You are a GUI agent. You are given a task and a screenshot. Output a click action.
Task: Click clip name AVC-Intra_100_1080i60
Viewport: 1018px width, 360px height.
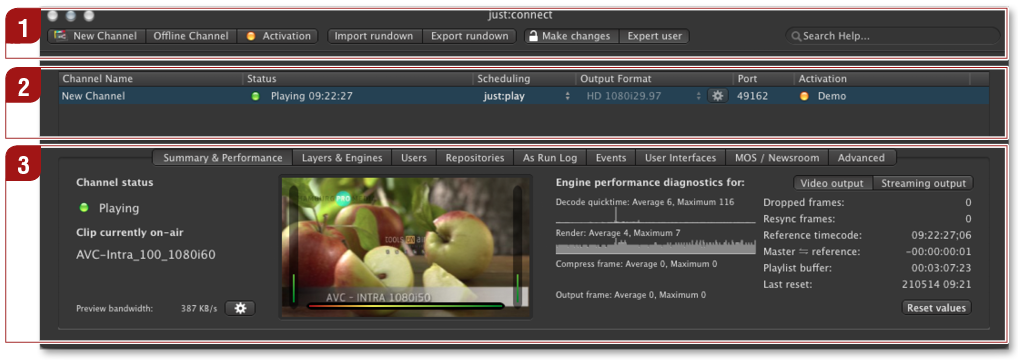coord(145,255)
